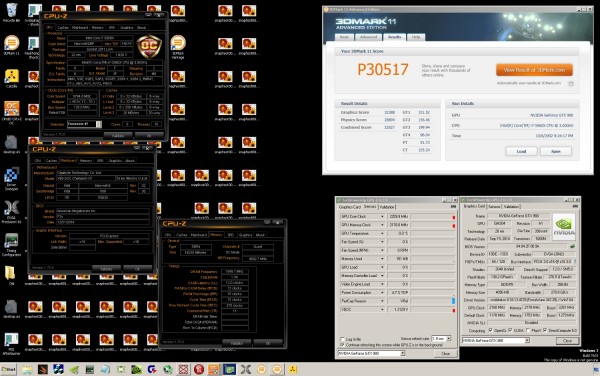Open the 3DMark Vantage desktop shortcut

tap(178, 47)
